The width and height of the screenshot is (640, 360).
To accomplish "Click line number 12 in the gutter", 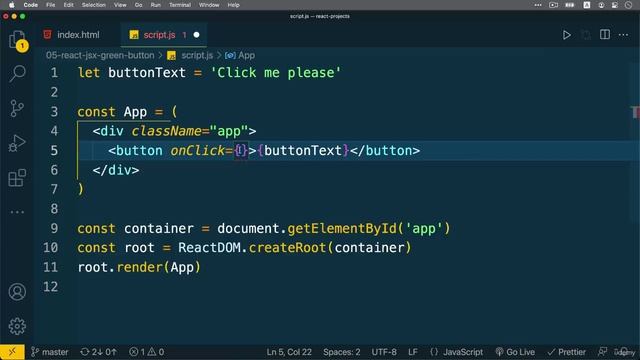I will click(51, 287).
